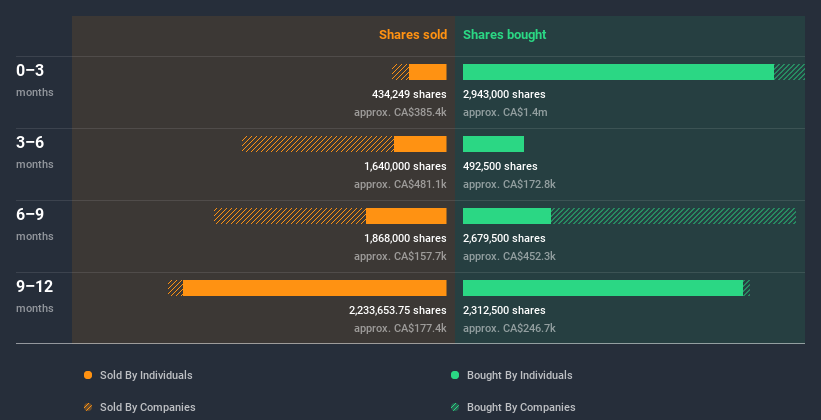
Task: Select the Bought By Individuals legend label
Action: tap(519, 375)
